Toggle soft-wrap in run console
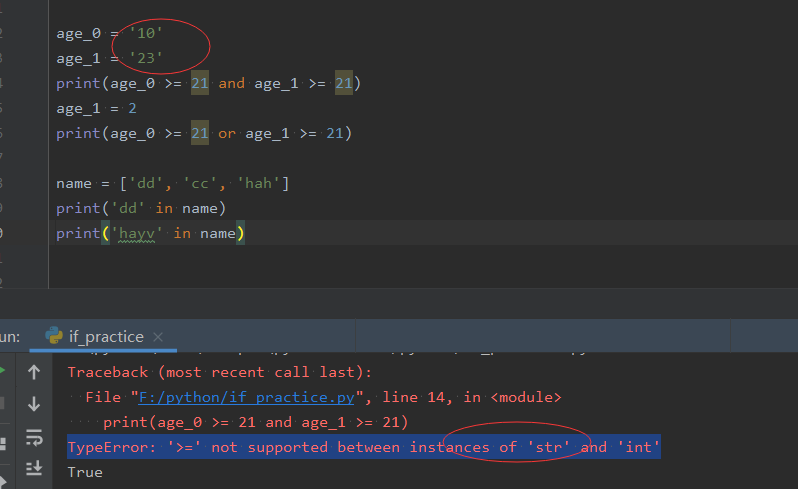 click(x=34, y=437)
